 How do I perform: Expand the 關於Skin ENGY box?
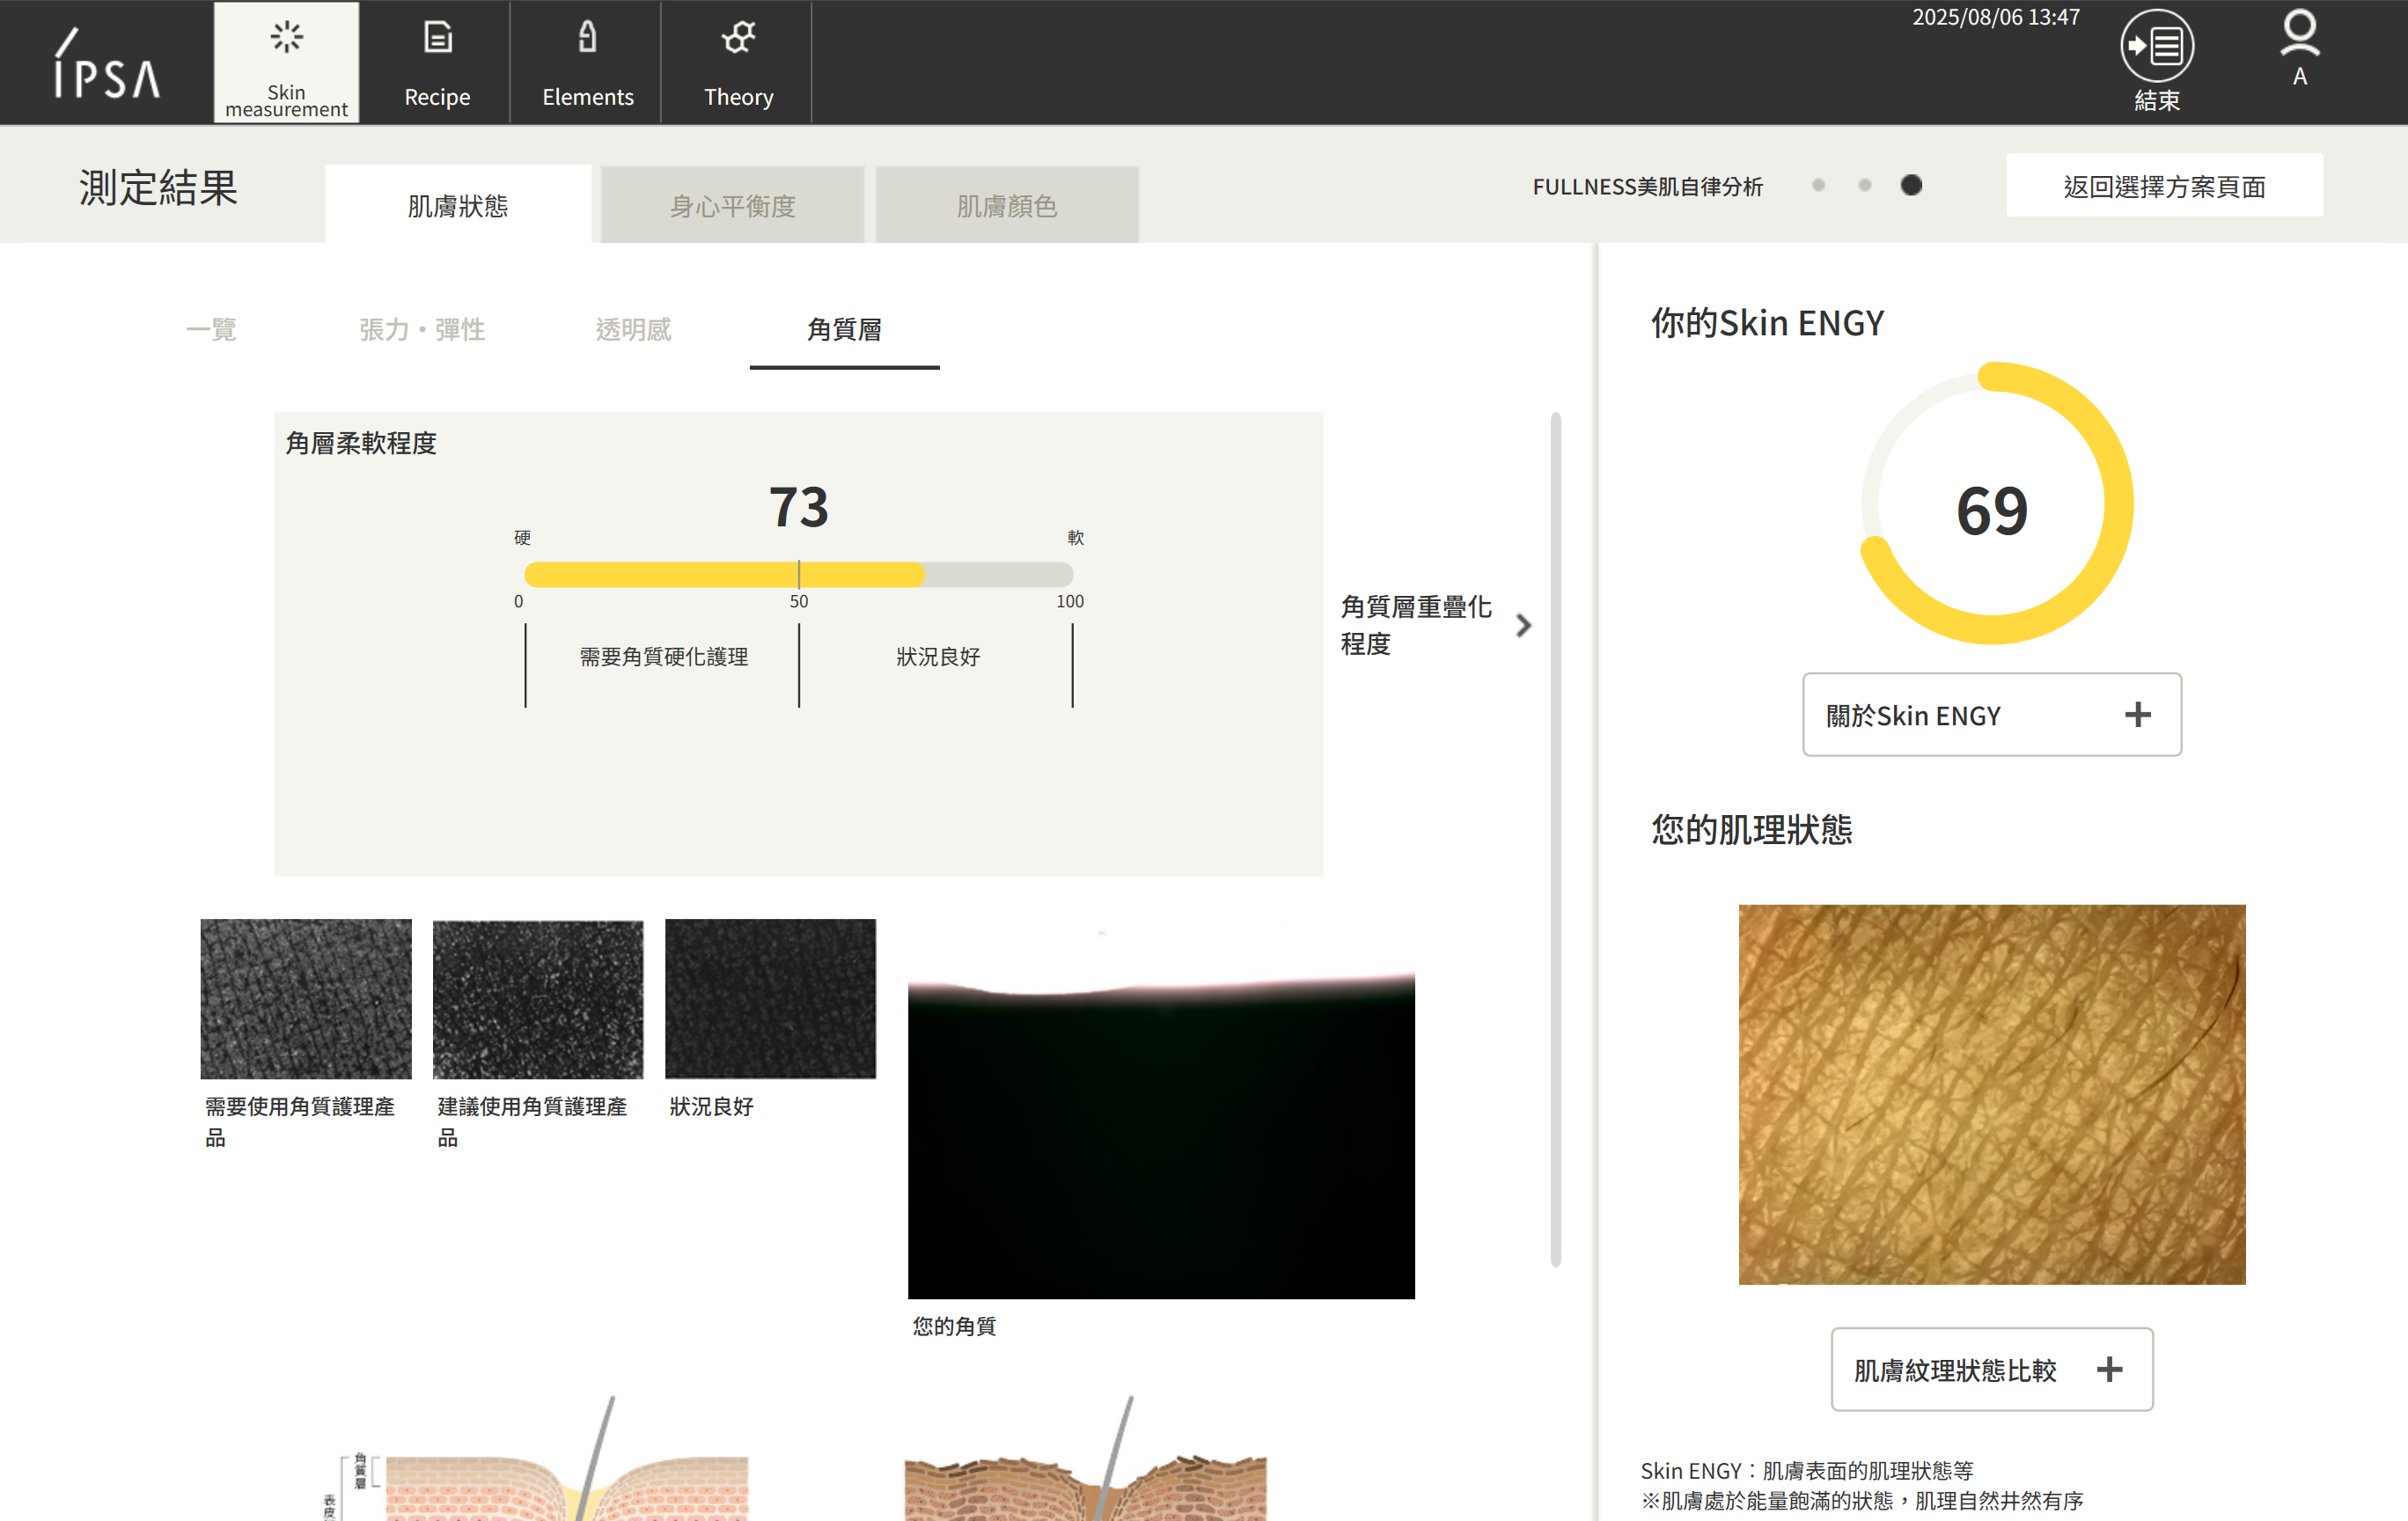pos(1912,715)
